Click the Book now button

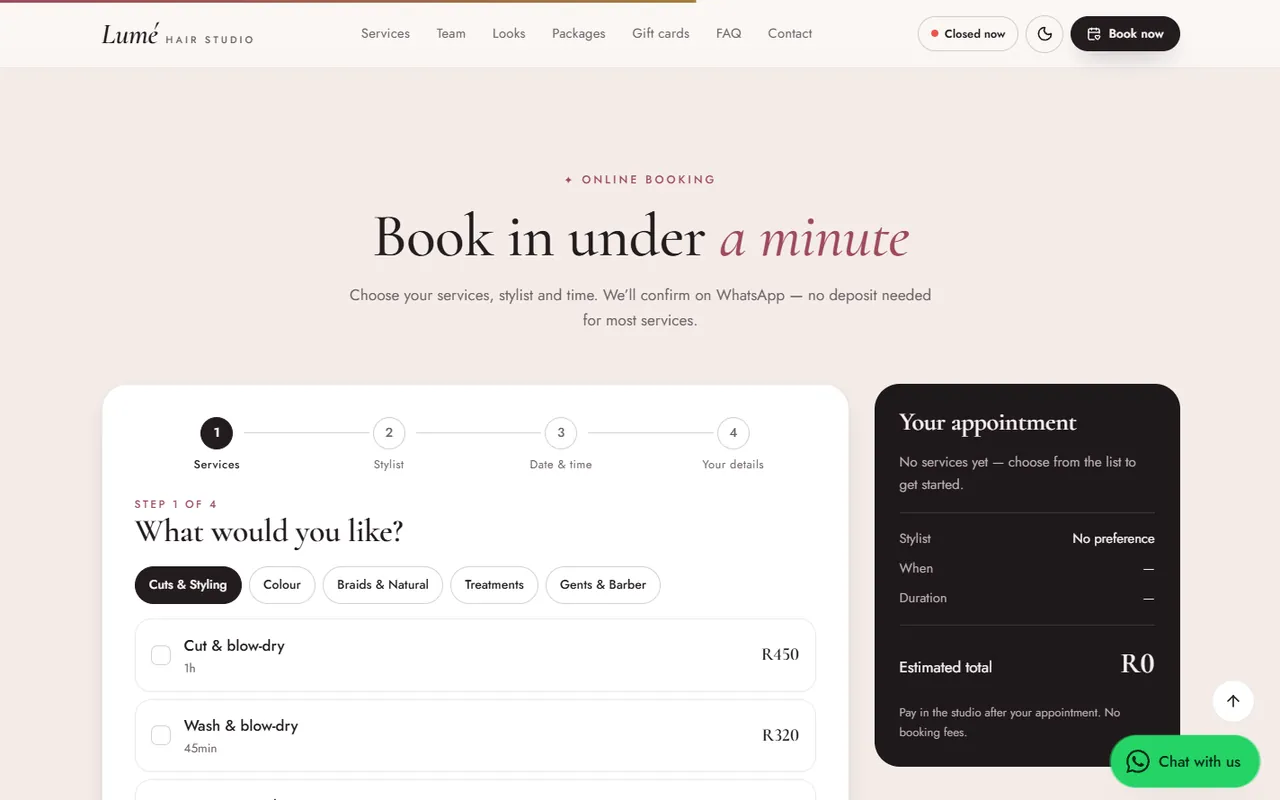pos(1125,34)
